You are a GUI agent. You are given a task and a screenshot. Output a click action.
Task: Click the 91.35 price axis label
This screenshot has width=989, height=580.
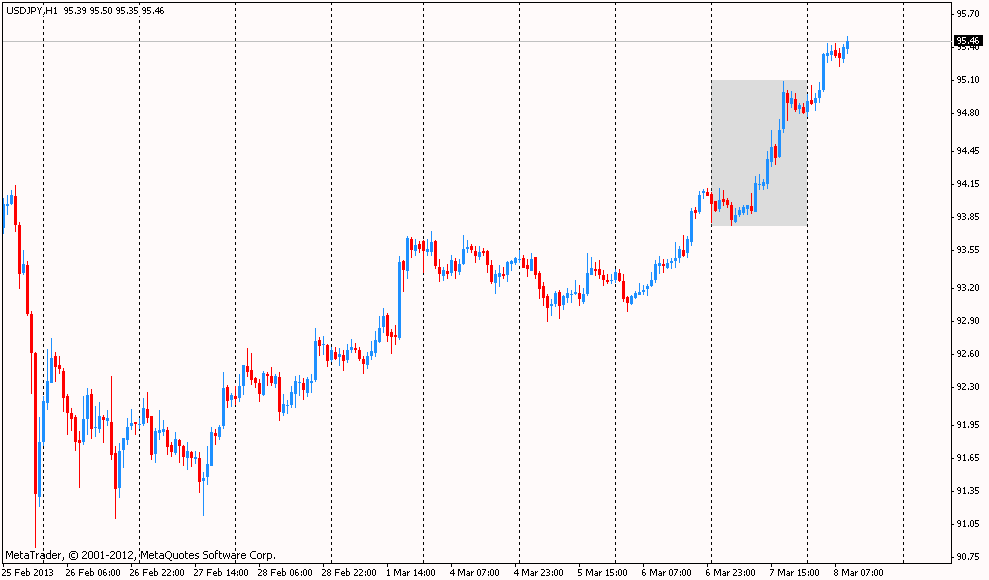pos(968,490)
